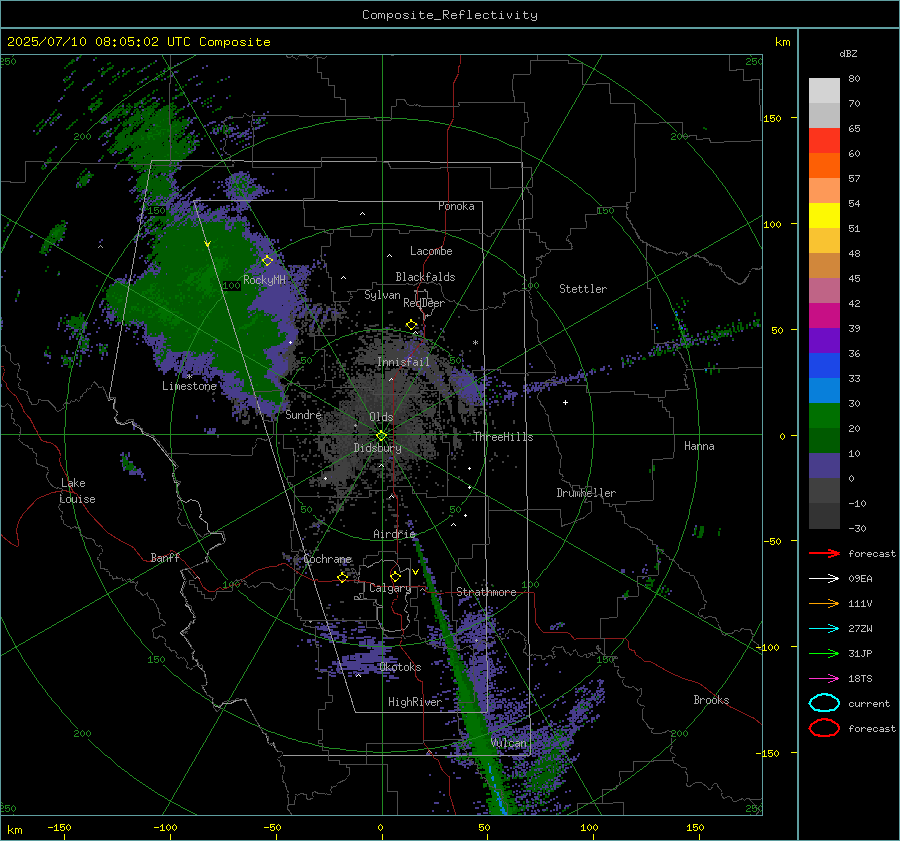Image resolution: width=900 pixels, height=841 pixels.
Task: Click the orange 111V arrow symbol
Action: (x=824, y=603)
